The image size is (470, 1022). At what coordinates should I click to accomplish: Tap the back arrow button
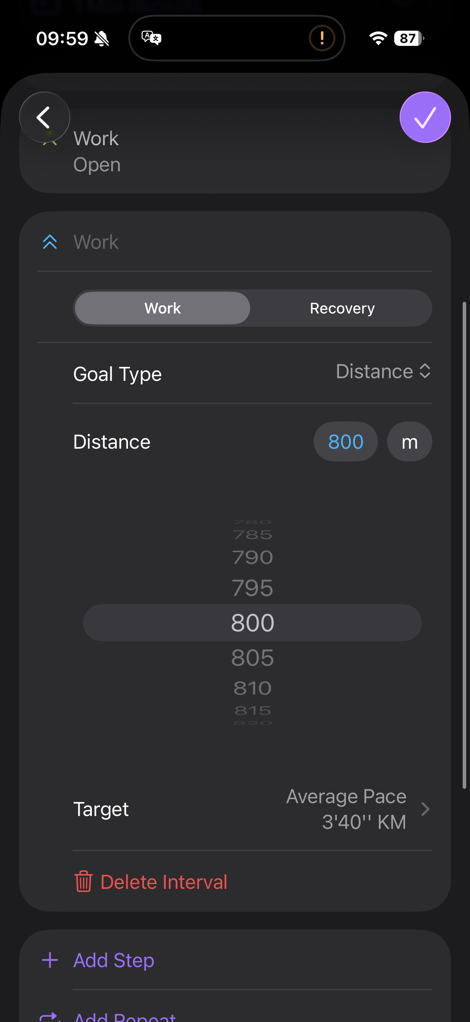coord(44,117)
